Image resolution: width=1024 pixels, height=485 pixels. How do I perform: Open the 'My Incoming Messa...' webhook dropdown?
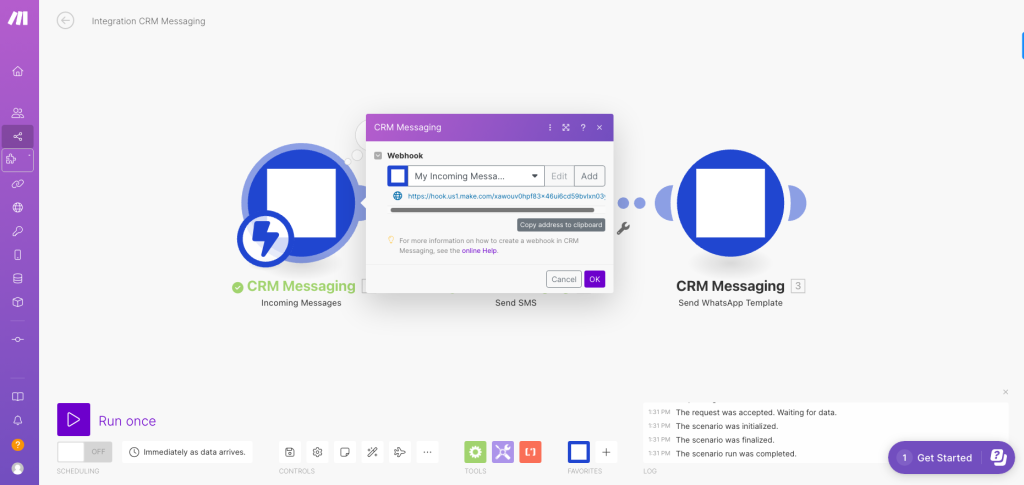(x=476, y=176)
